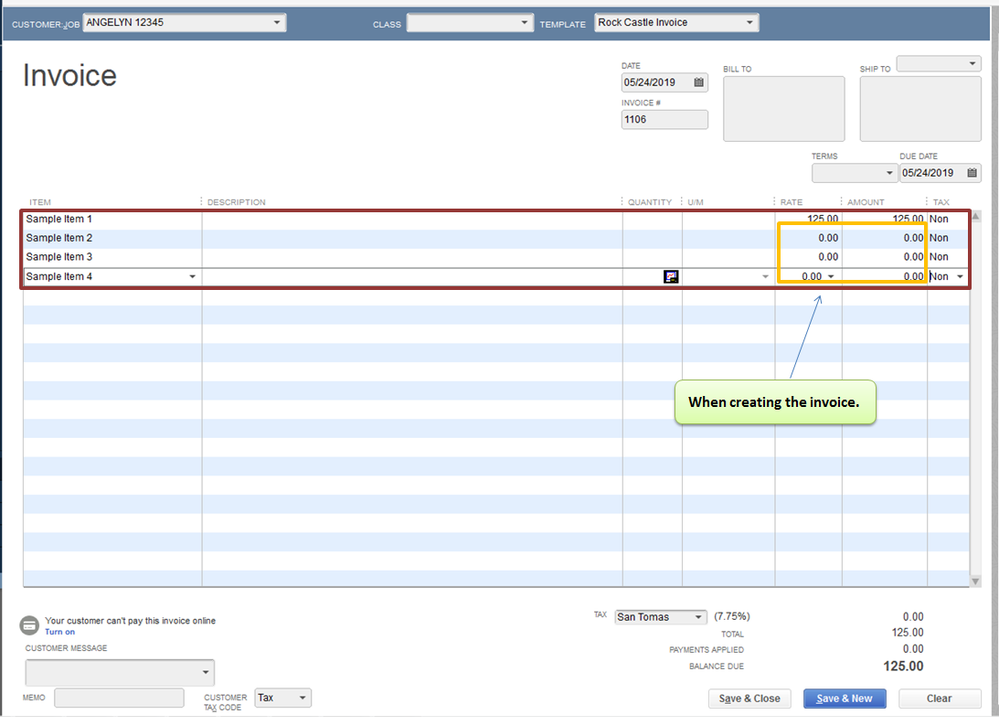Click the Save & New button
Viewport: 999px width, 717px height.
pos(844,699)
